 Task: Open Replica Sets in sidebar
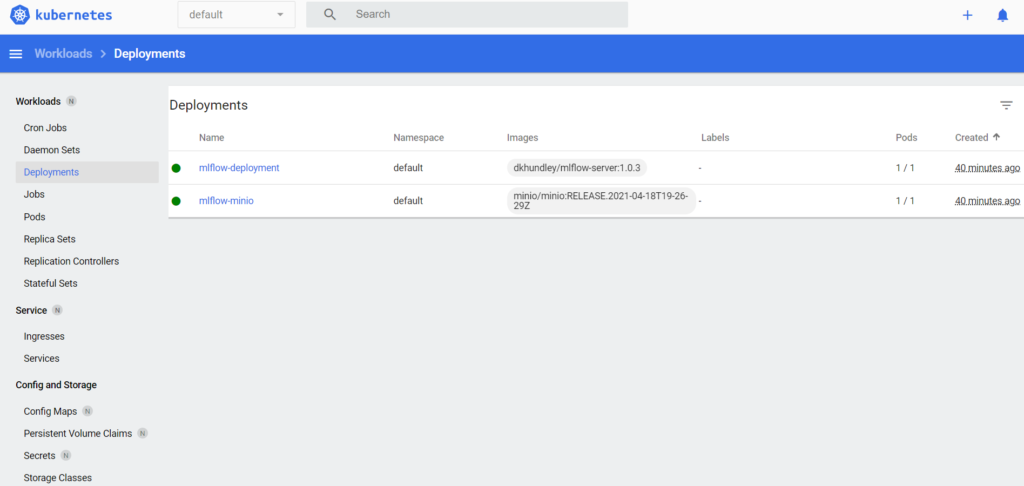click(x=50, y=239)
